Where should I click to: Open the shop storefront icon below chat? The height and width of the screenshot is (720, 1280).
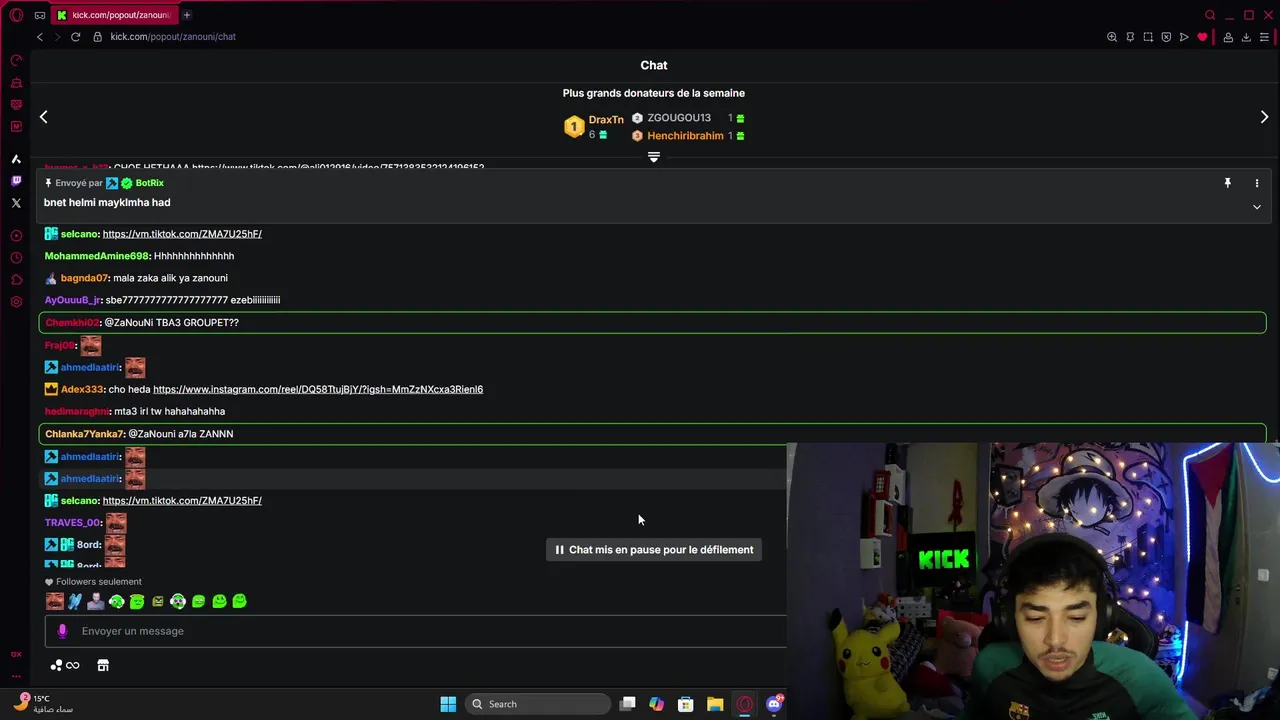click(x=103, y=665)
